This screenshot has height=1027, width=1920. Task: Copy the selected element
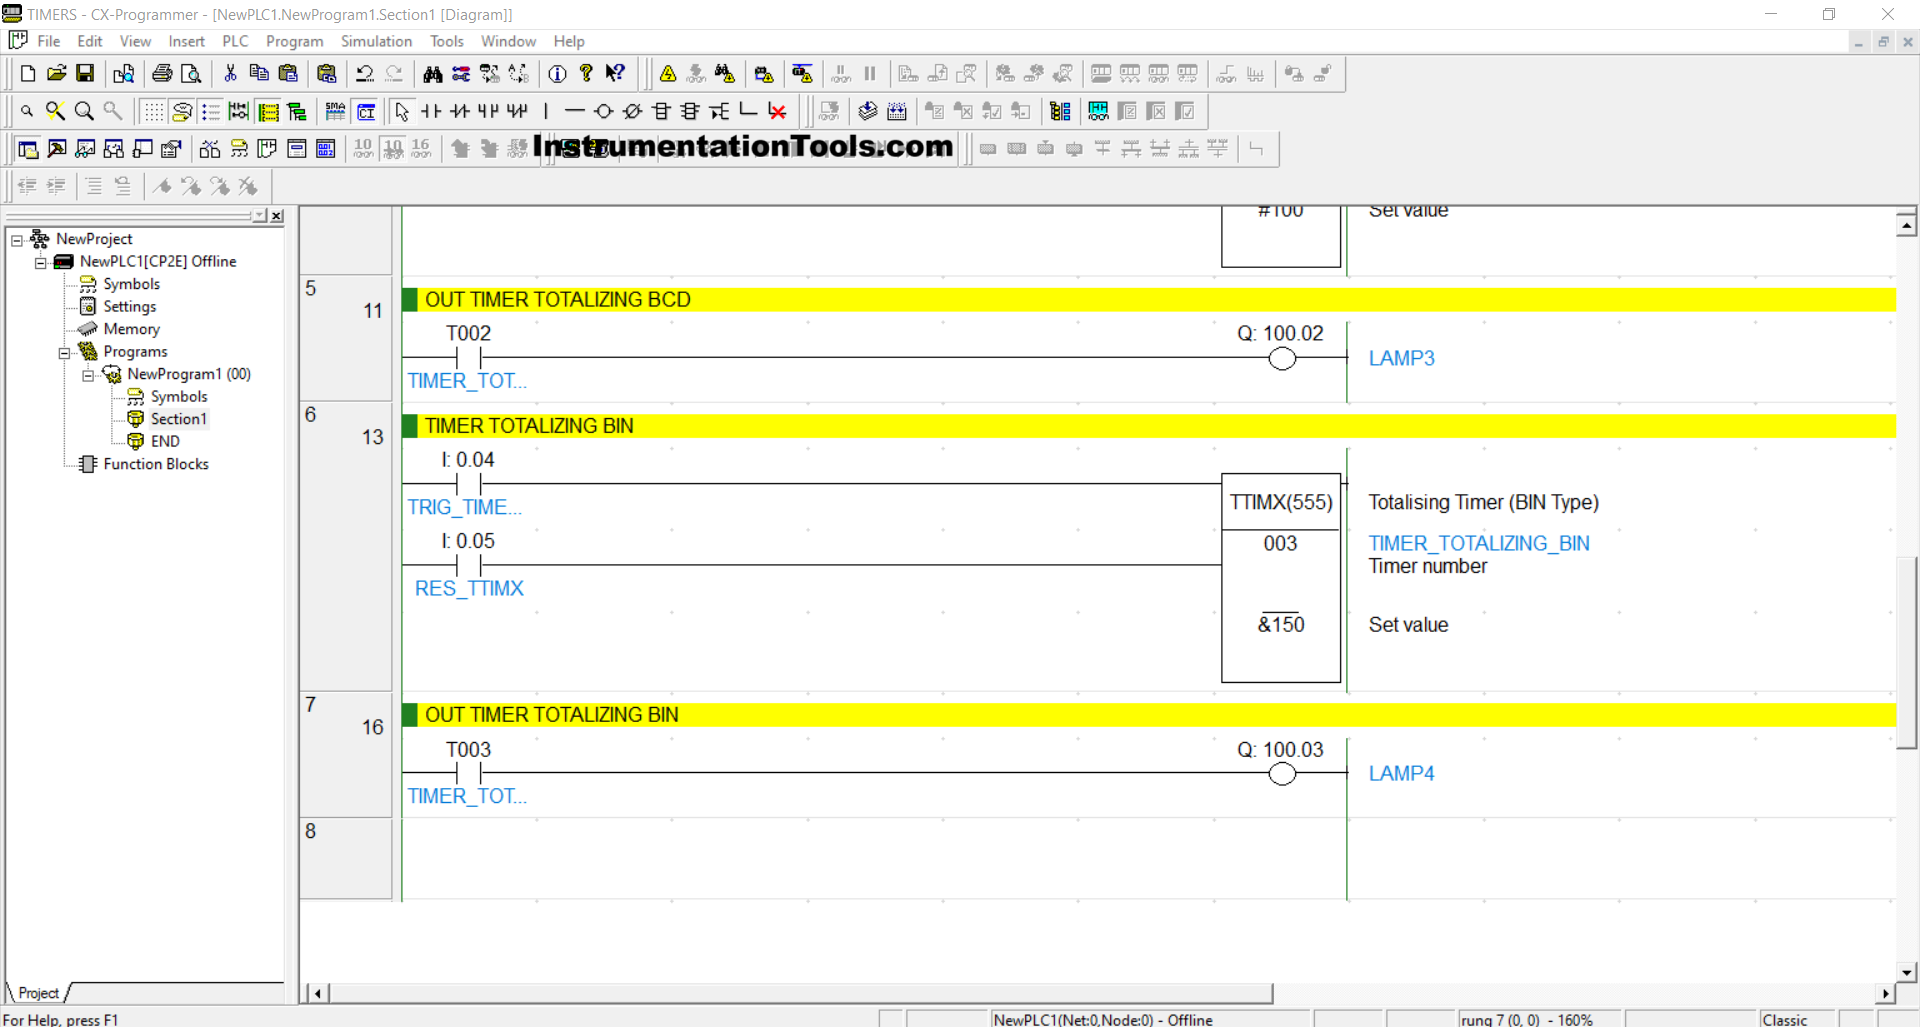tap(259, 74)
